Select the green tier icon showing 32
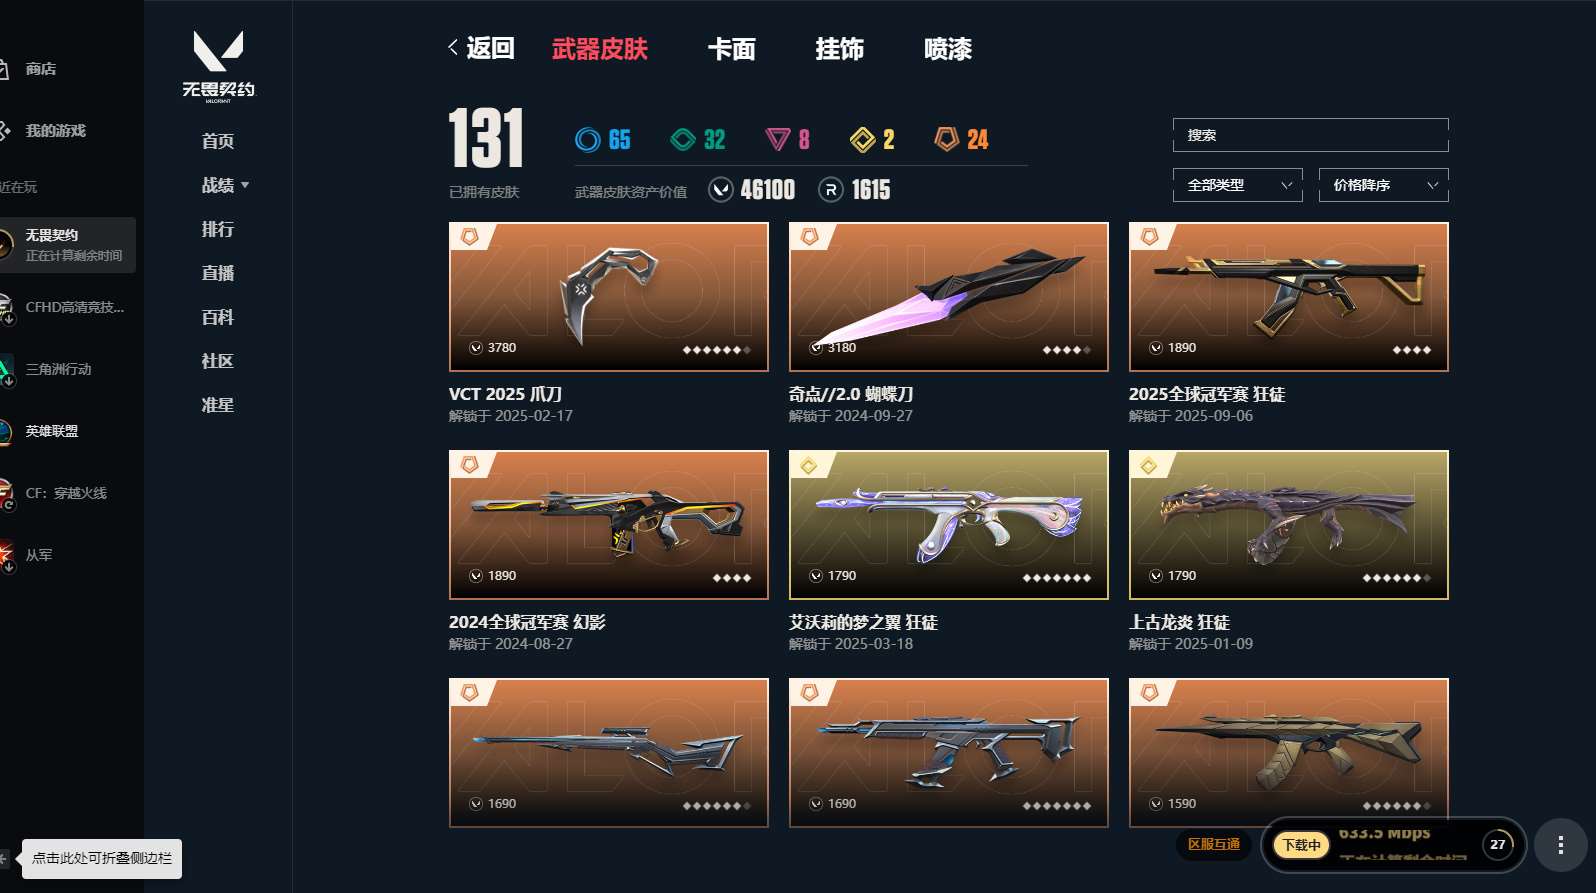The height and width of the screenshot is (893, 1596). point(683,140)
